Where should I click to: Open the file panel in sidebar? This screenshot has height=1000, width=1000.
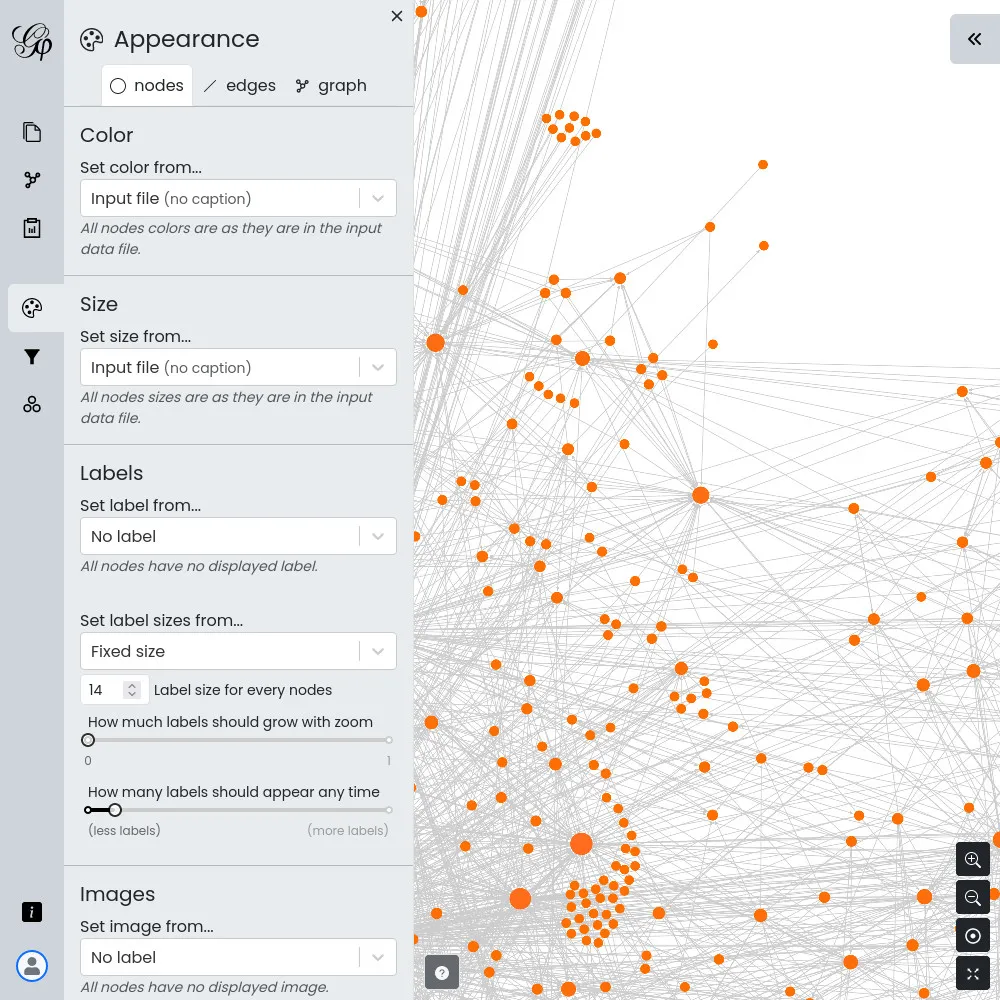click(32, 132)
